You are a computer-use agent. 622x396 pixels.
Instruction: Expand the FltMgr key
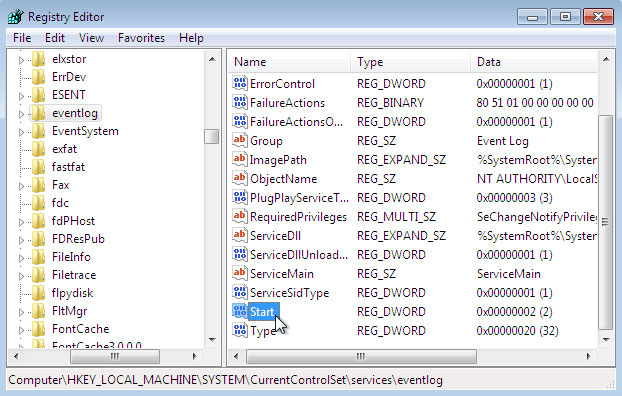[21, 312]
